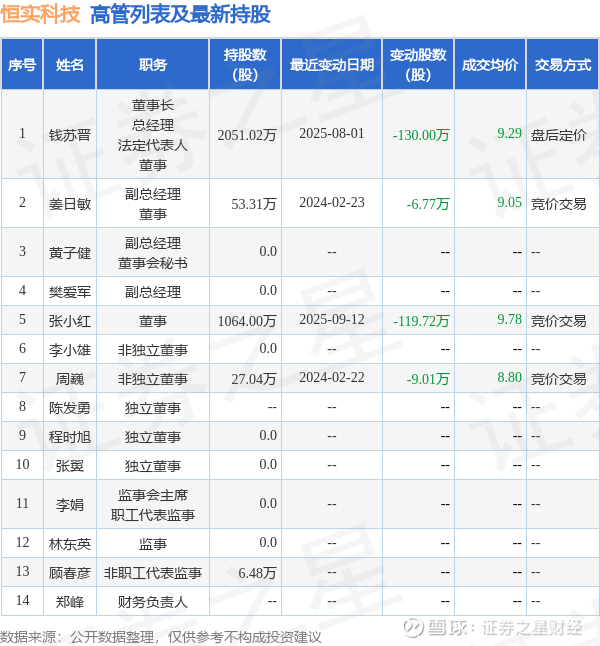Click the 恒实科技 title text
600x646 pixels.
(x=40, y=14)
